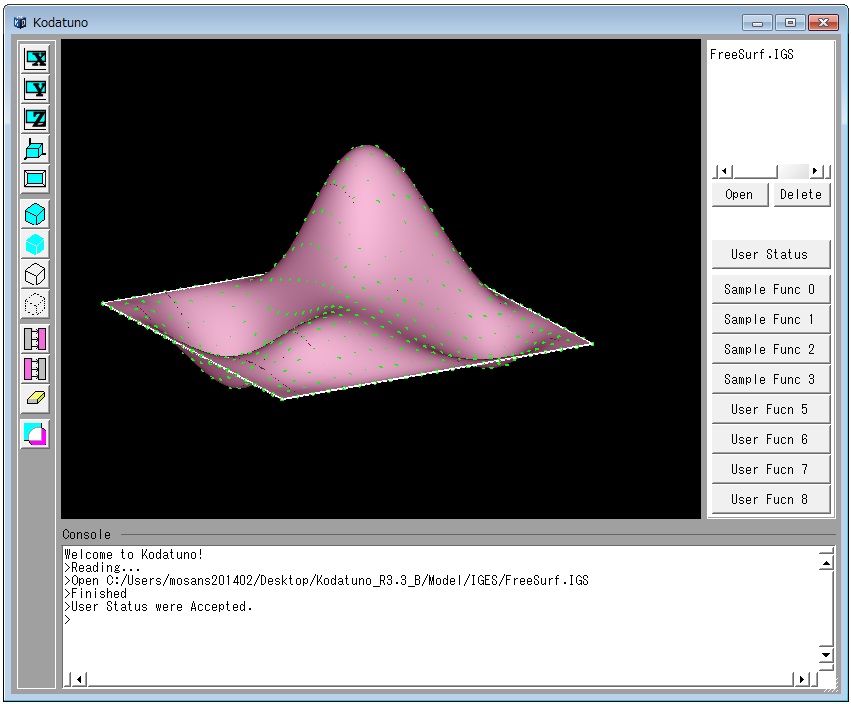
Task: Enable solid shading with edges cube icon
Action: (35, 214)
